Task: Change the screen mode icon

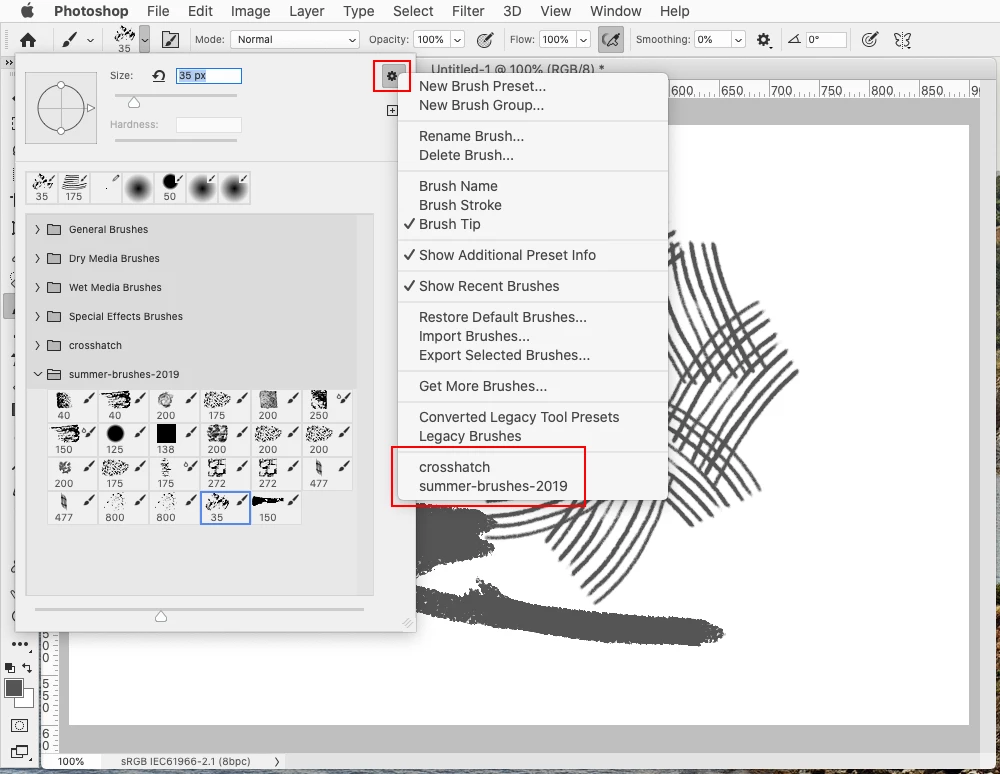Action: [20, 752]
